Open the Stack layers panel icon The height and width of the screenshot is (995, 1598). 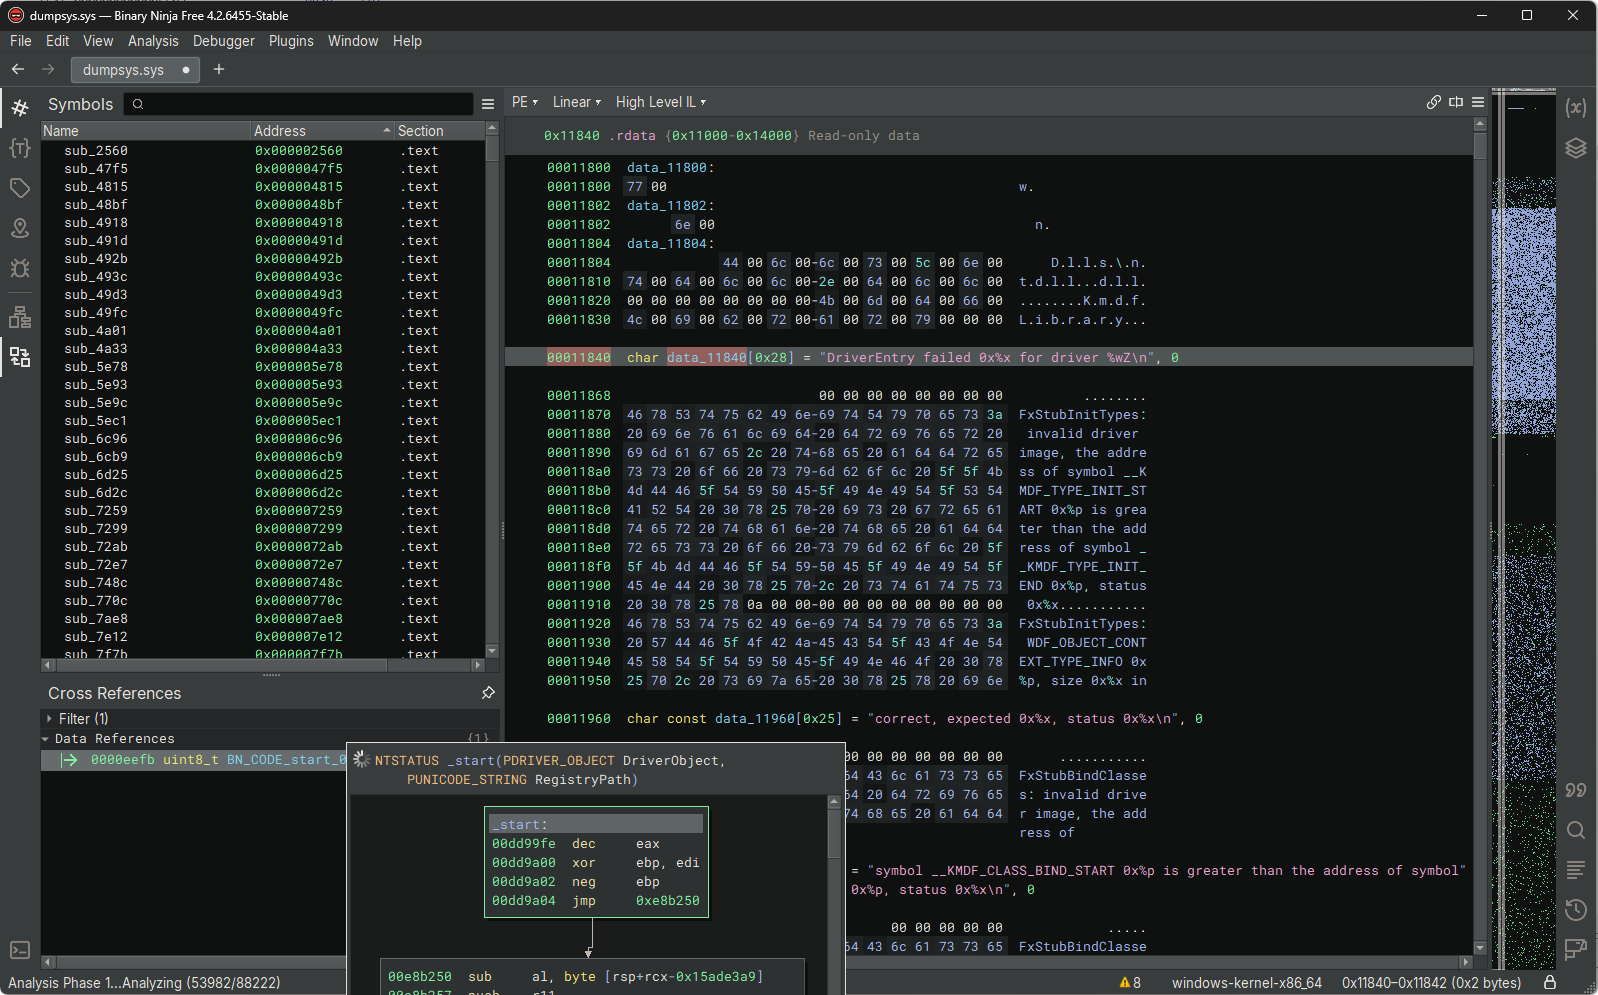(x=1576, y=148)
